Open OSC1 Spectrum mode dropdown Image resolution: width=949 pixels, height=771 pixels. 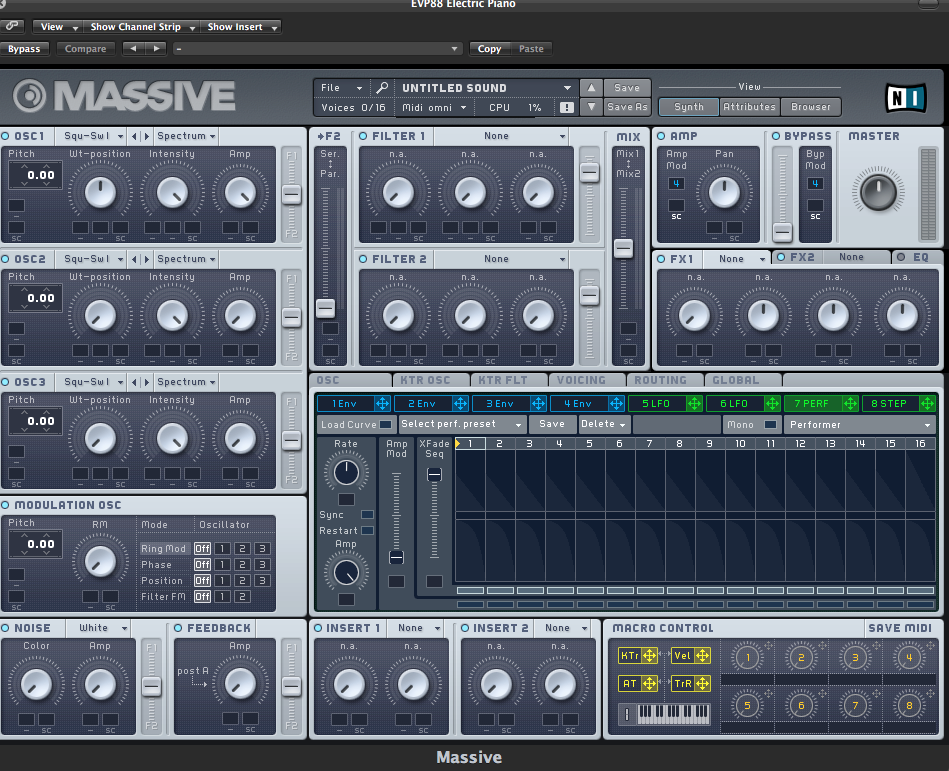pyautogui.click(x=186, y=136)
